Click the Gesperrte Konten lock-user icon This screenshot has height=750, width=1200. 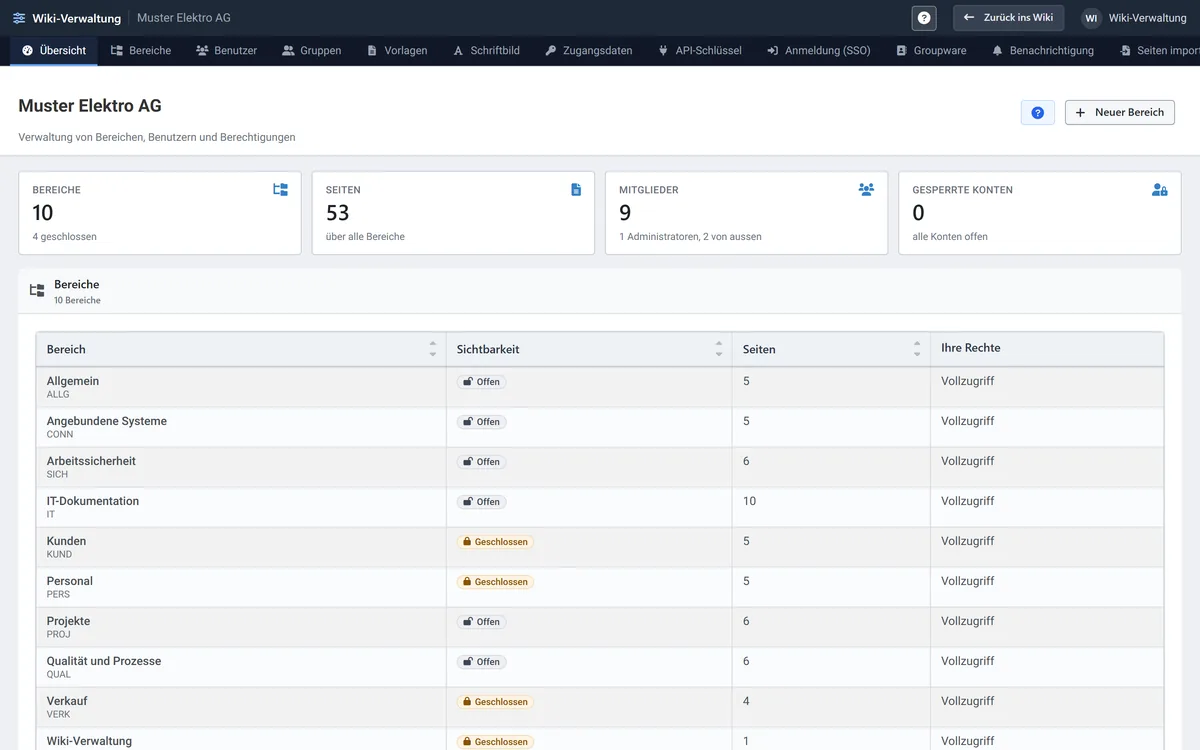coord(1159,189)
